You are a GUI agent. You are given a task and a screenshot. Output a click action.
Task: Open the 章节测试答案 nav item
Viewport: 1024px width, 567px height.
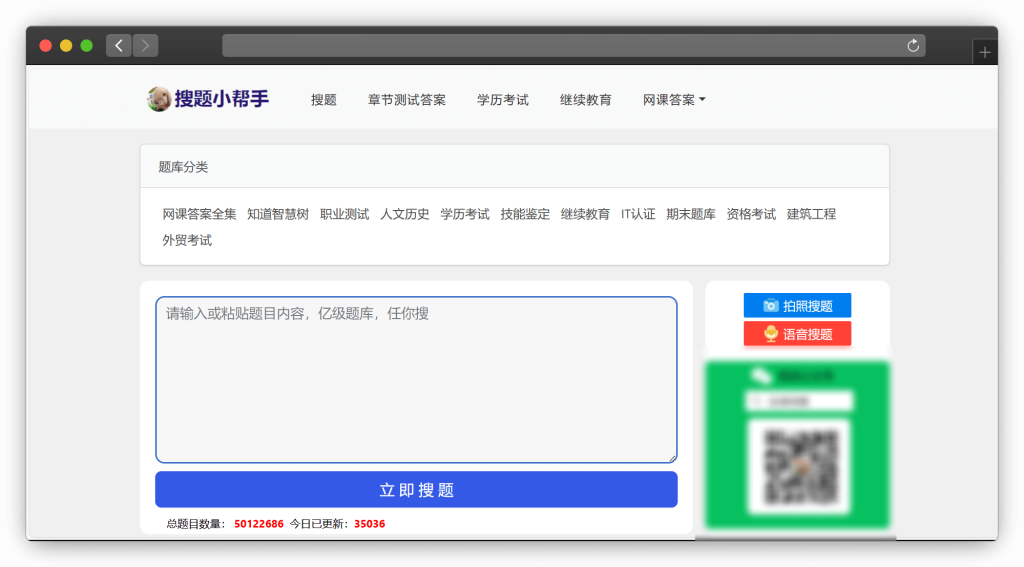coord(406,100)
